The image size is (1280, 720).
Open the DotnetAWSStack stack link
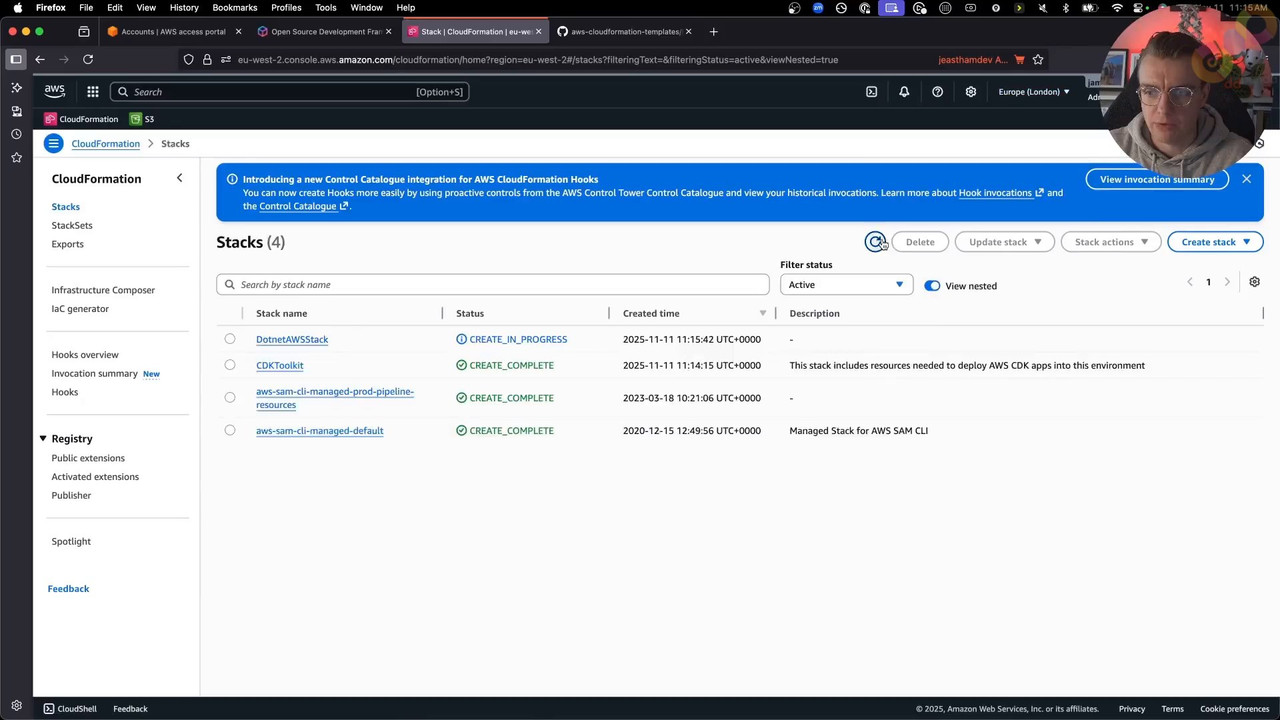click(292, 340)
